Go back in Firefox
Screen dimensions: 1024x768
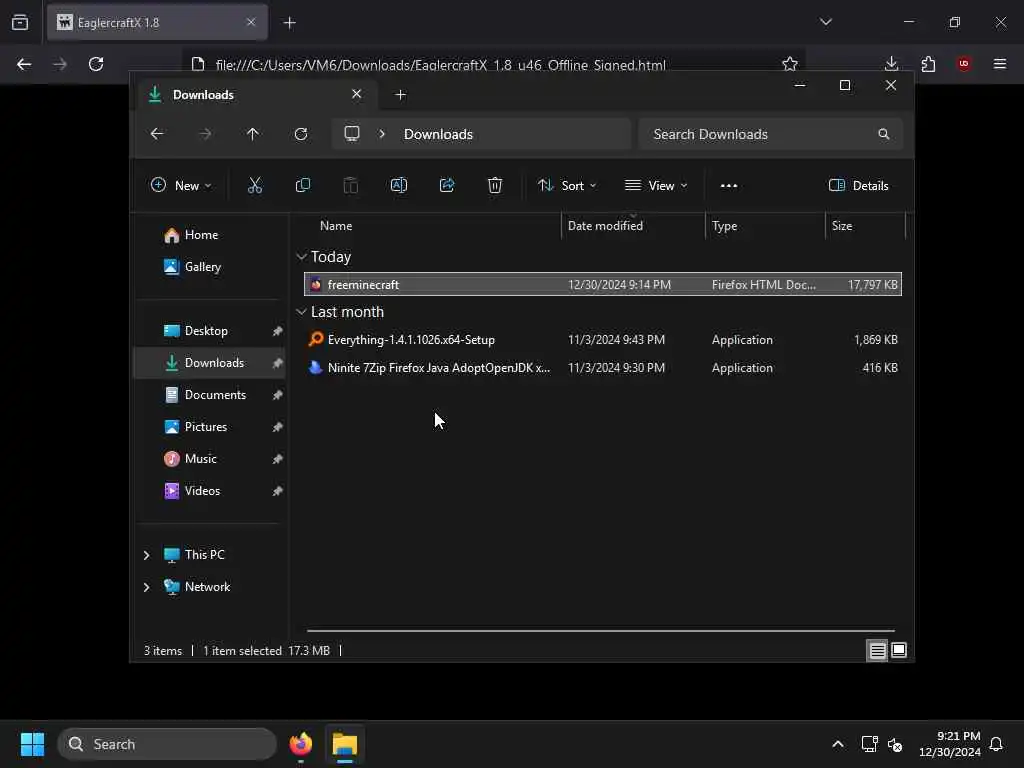(24, 64)
